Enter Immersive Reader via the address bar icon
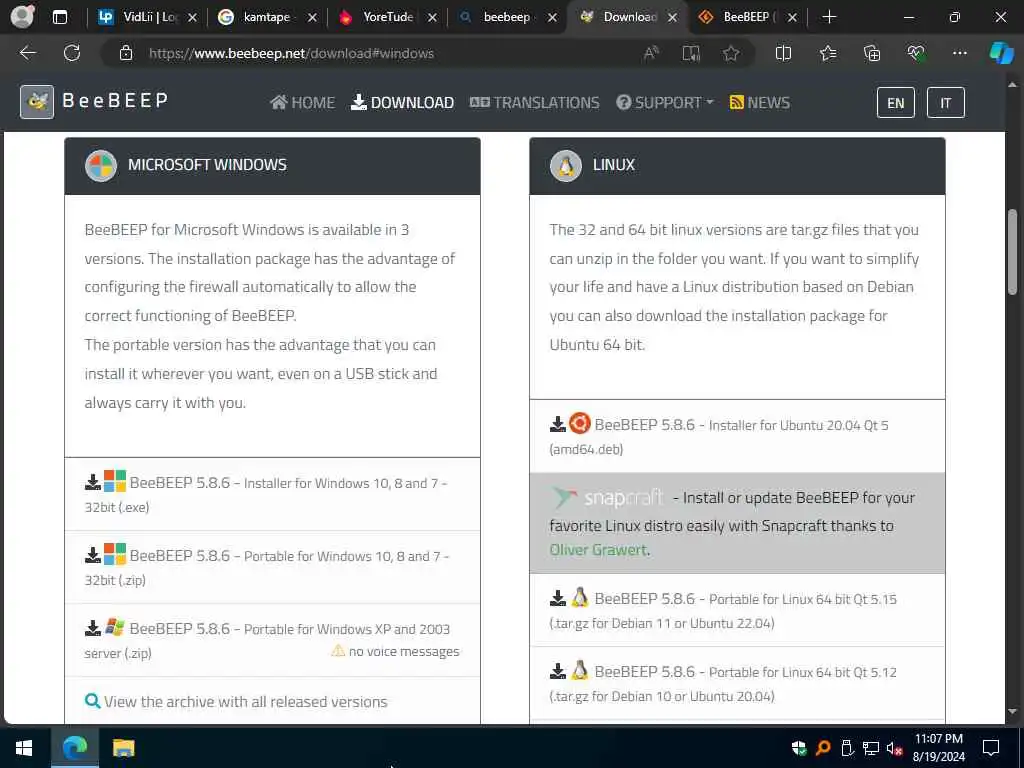 tap(691, 53)
